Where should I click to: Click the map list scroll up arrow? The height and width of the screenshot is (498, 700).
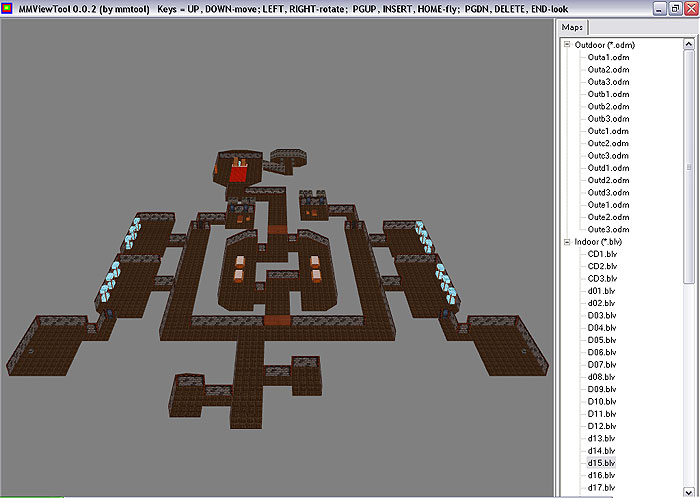tap(689, 44)
